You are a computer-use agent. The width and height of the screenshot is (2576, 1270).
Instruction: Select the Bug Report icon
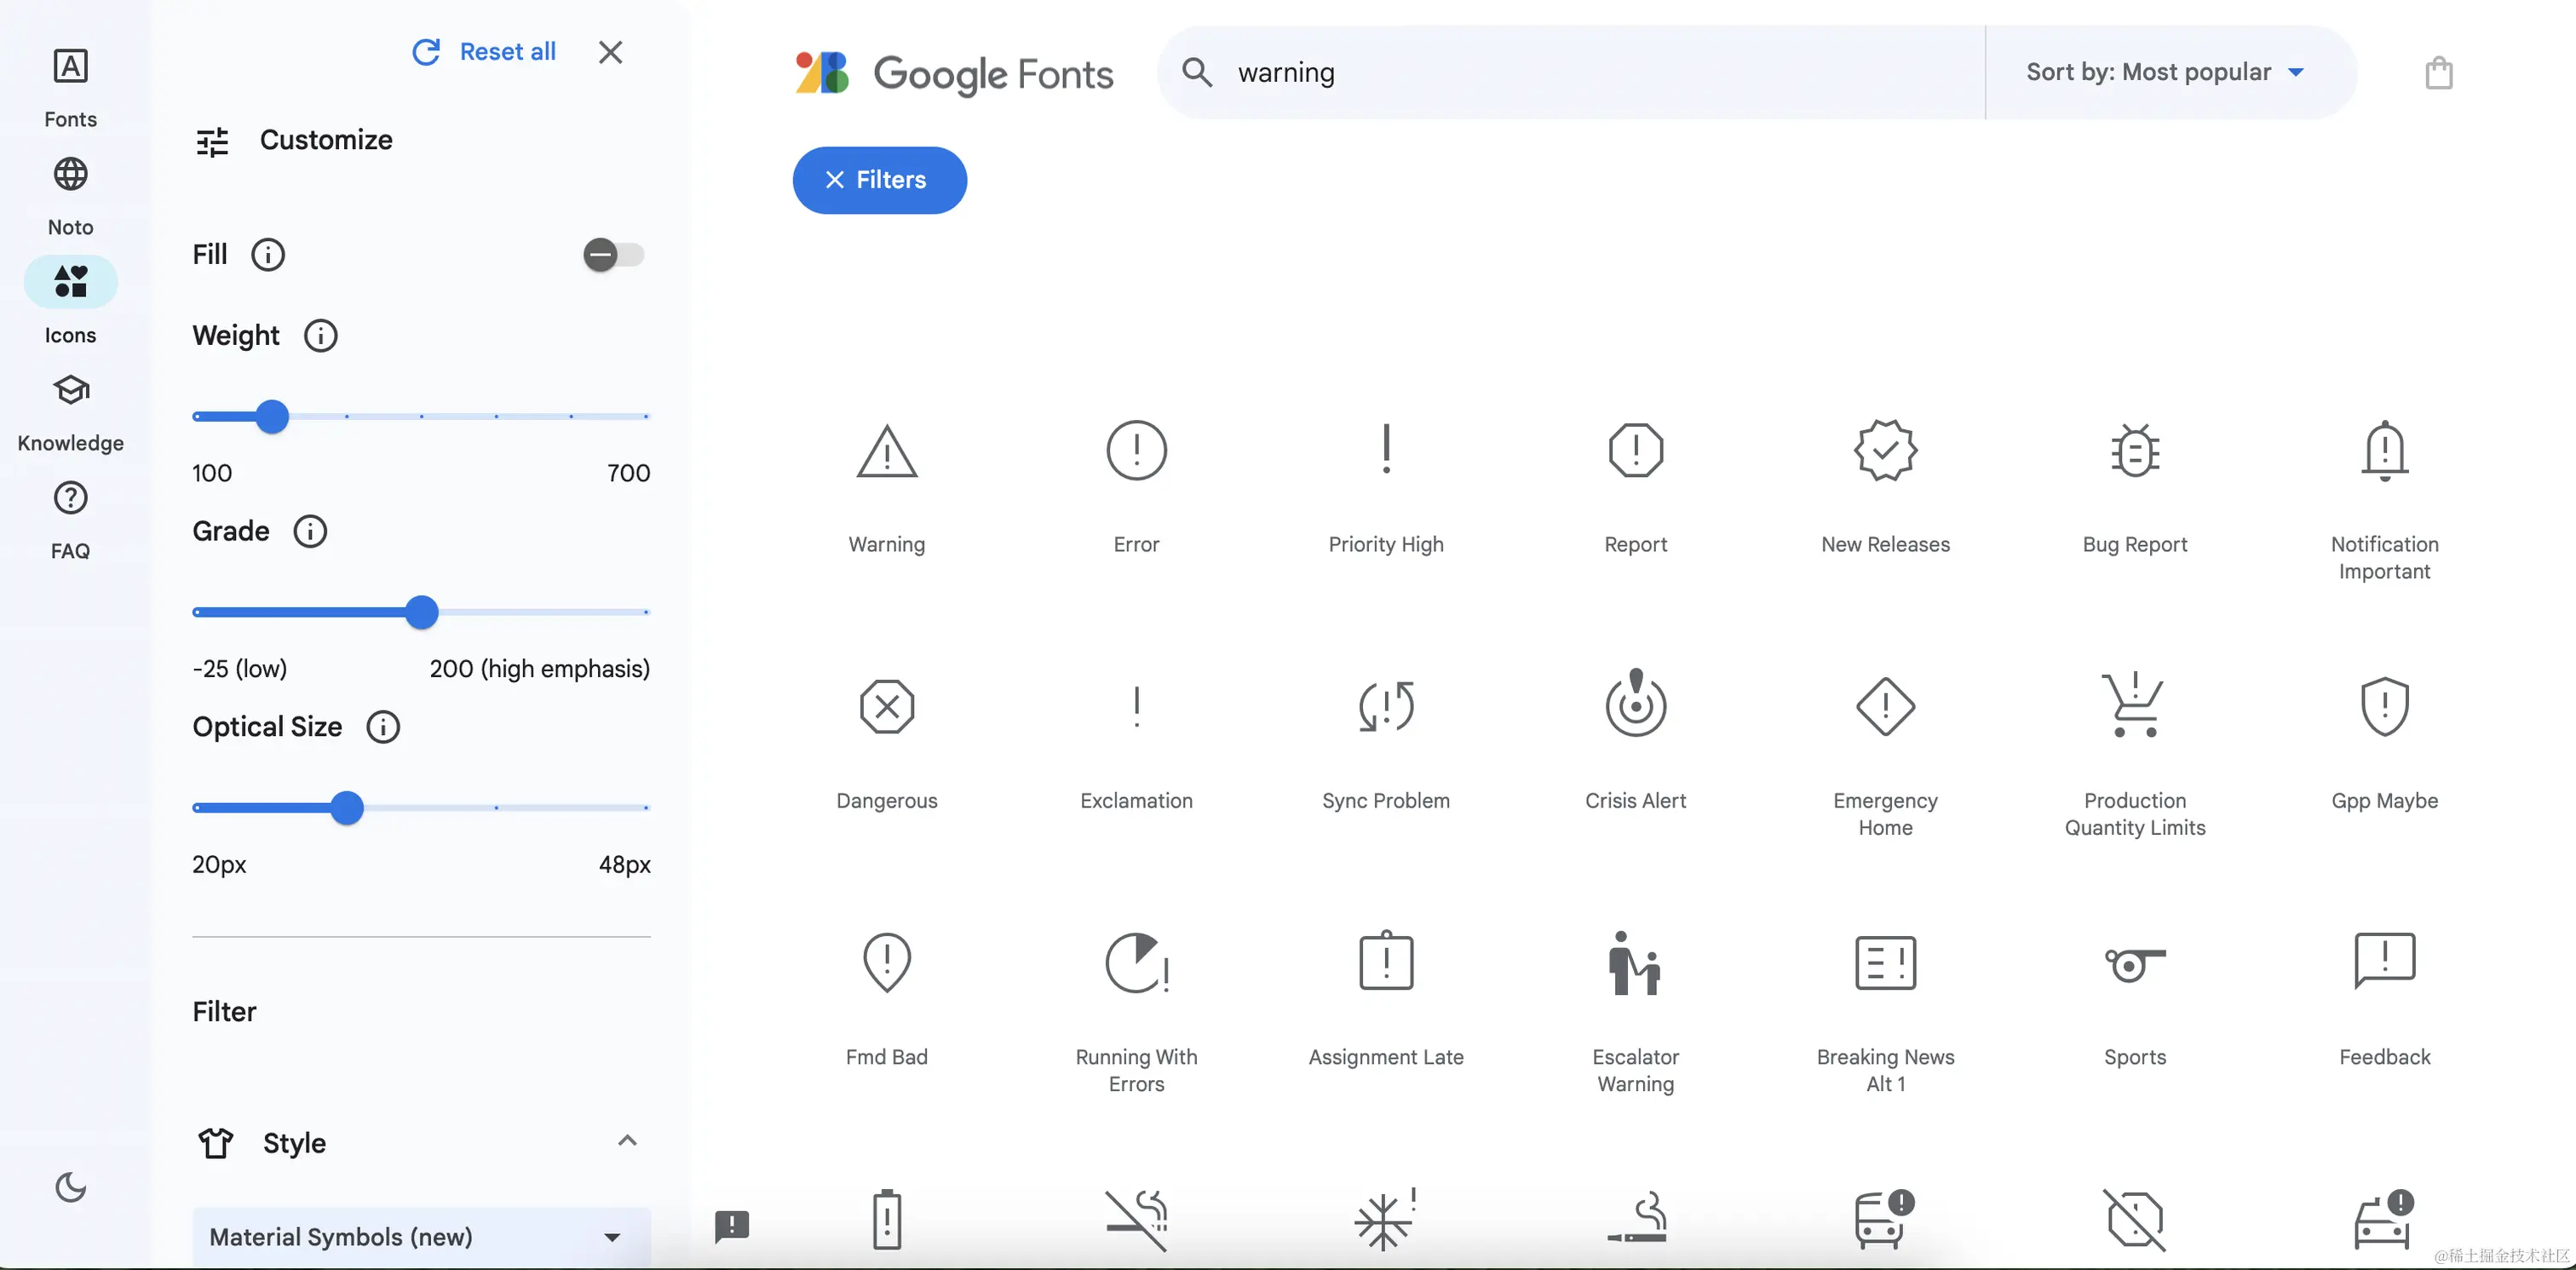(x=2134, y=451)
